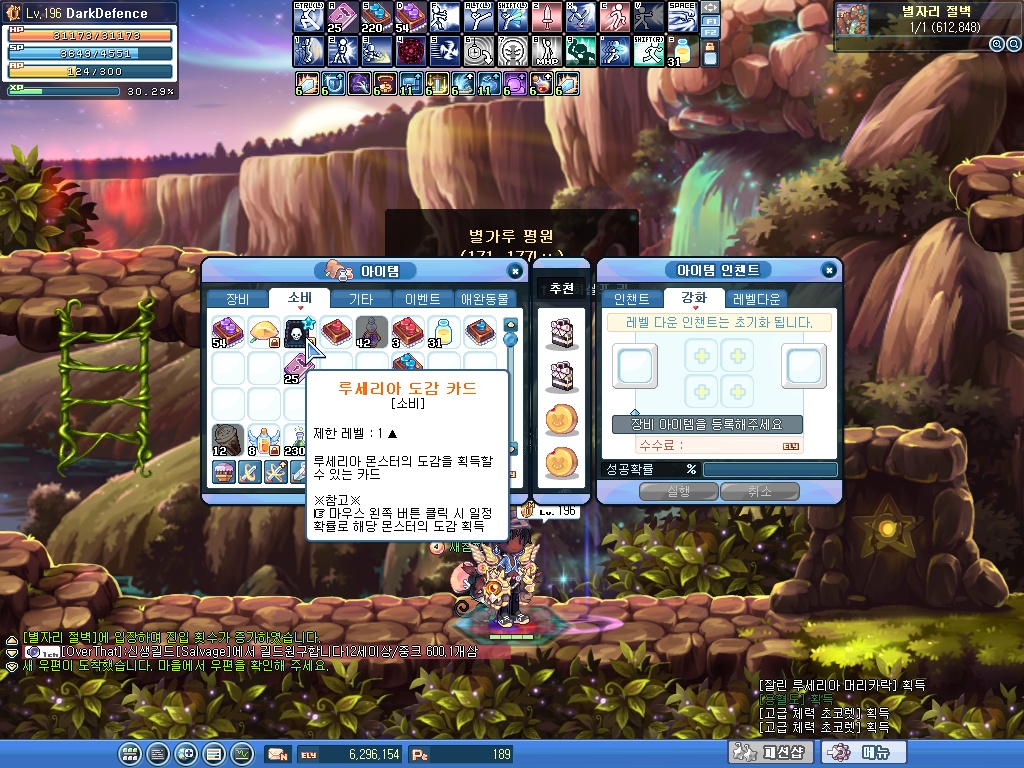
Task: Select the winged orange potion with count 8
Action: 264,440
